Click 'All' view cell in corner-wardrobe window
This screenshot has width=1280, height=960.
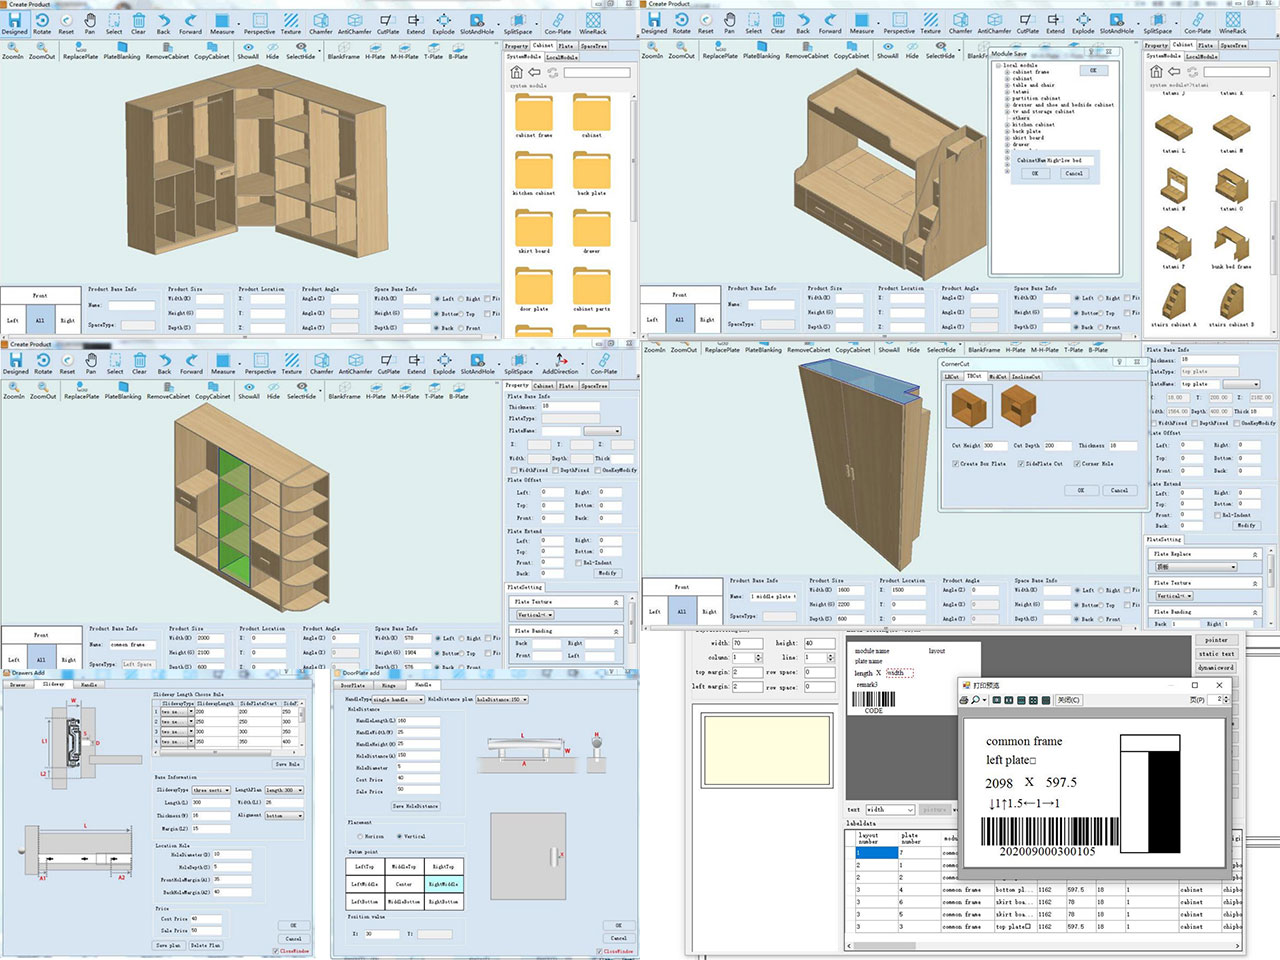pos(40,321)
